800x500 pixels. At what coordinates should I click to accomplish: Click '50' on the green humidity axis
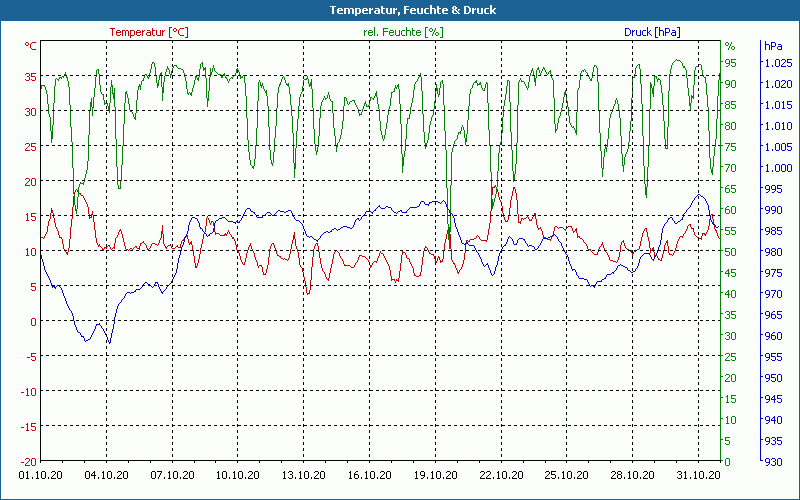click(731, 252)
